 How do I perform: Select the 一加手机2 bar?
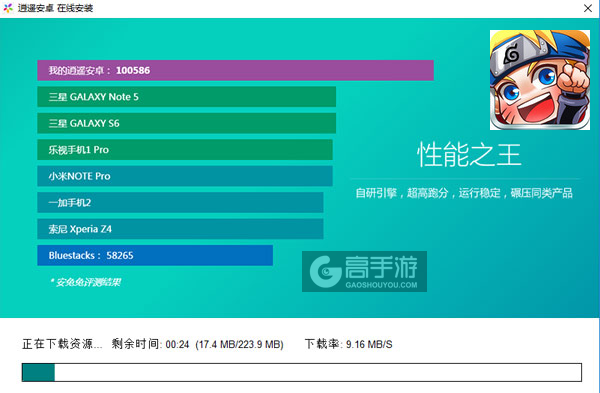click(180, 202)
